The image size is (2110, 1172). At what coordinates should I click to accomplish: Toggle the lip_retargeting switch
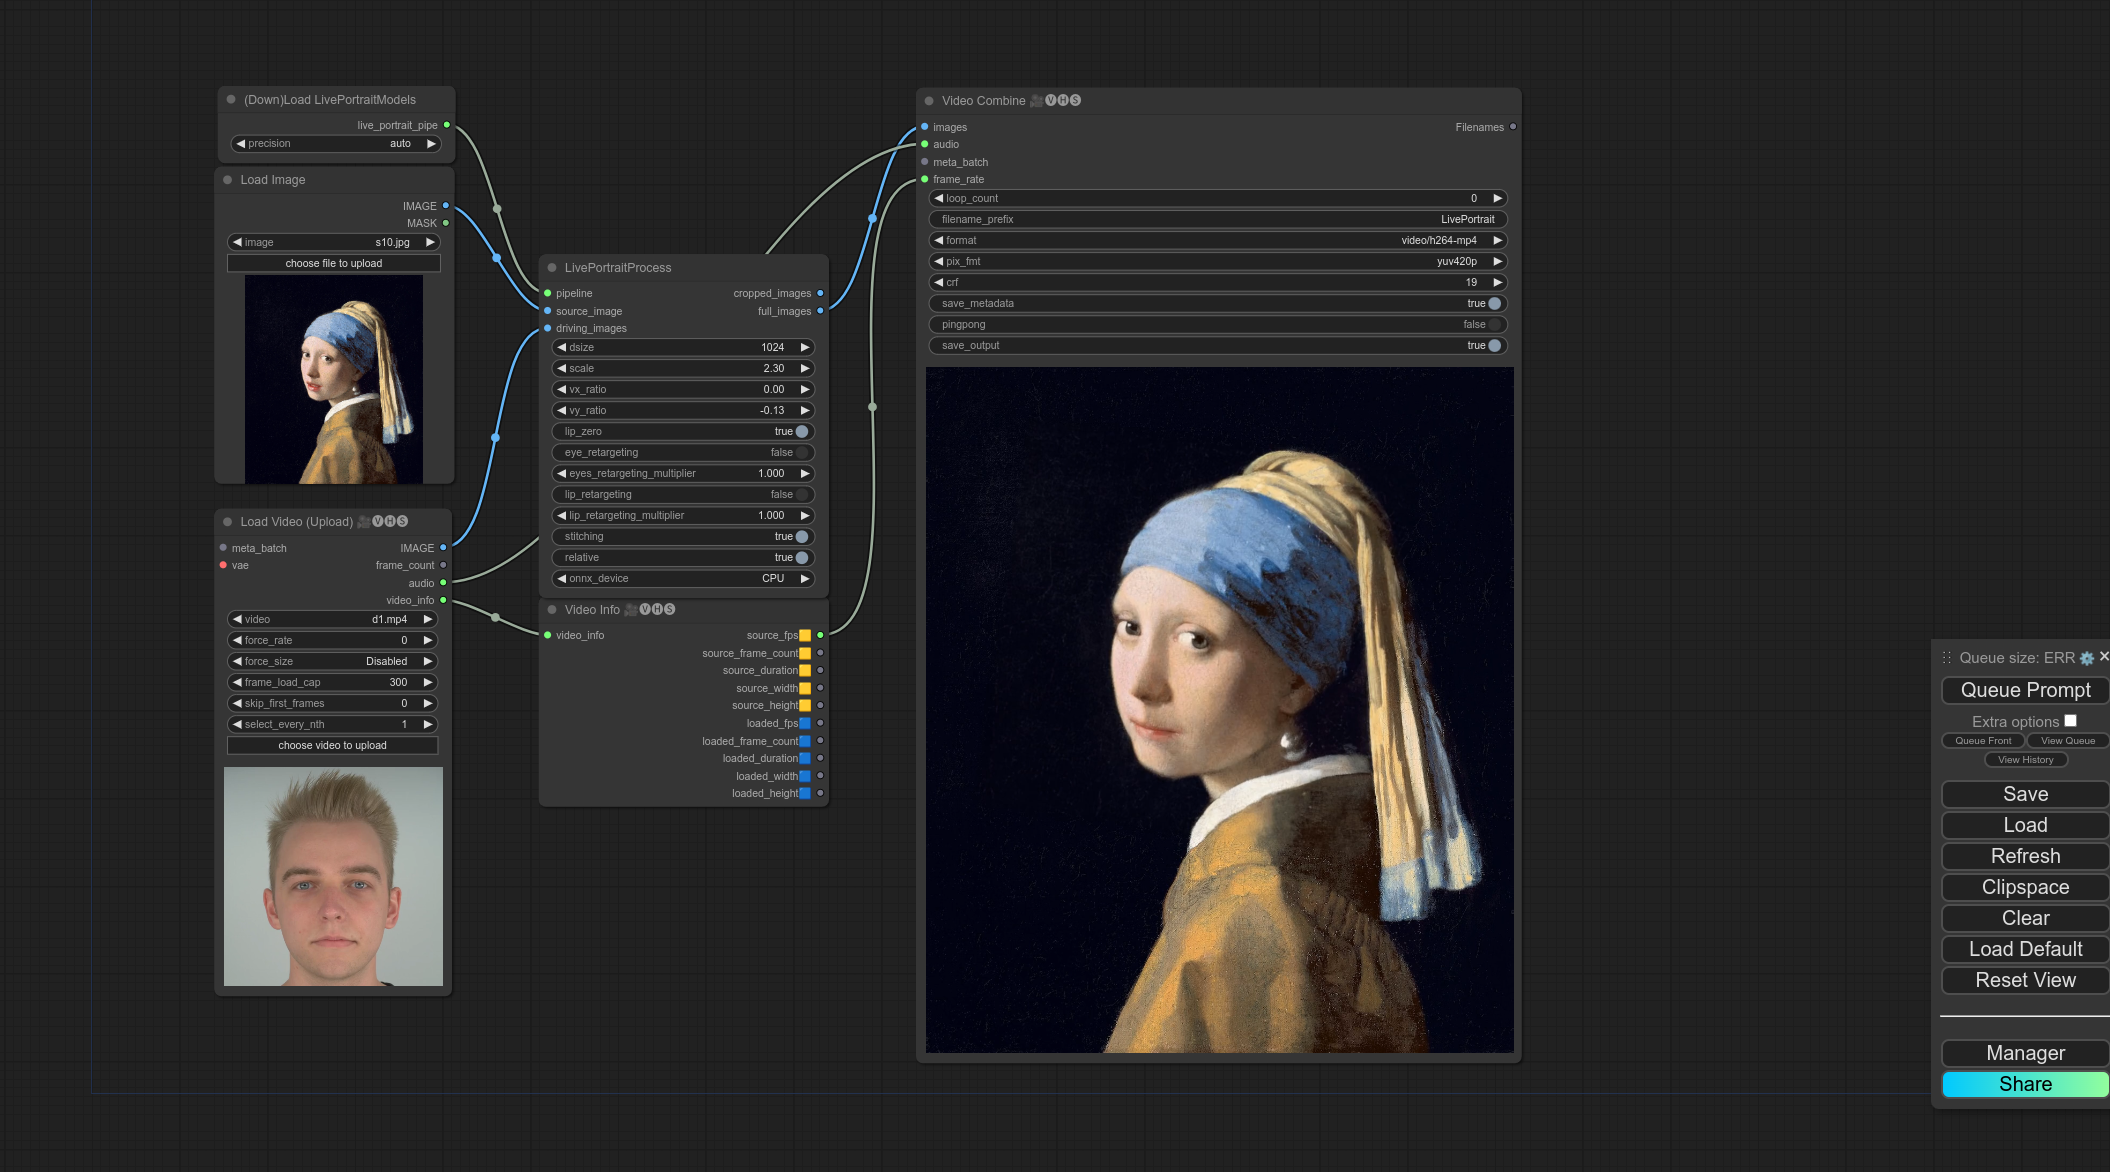click(802, 495)
